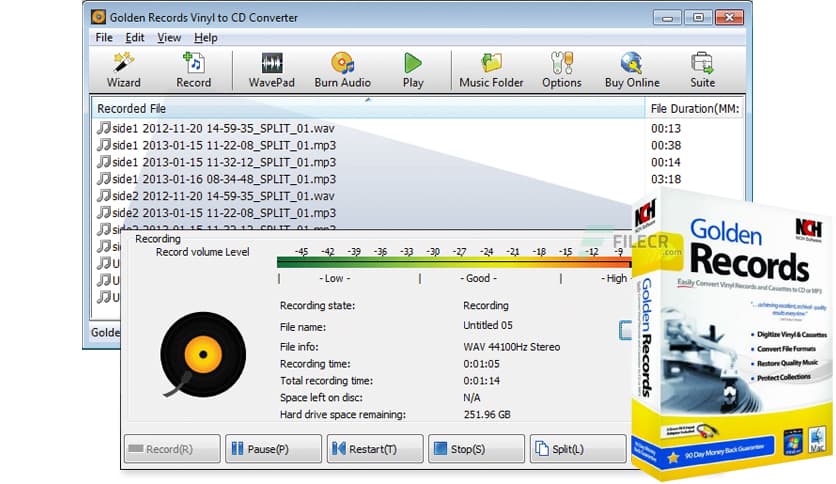The image size is (836, 484).
Task: Click the Golden Records product box image
Action: 732,336
